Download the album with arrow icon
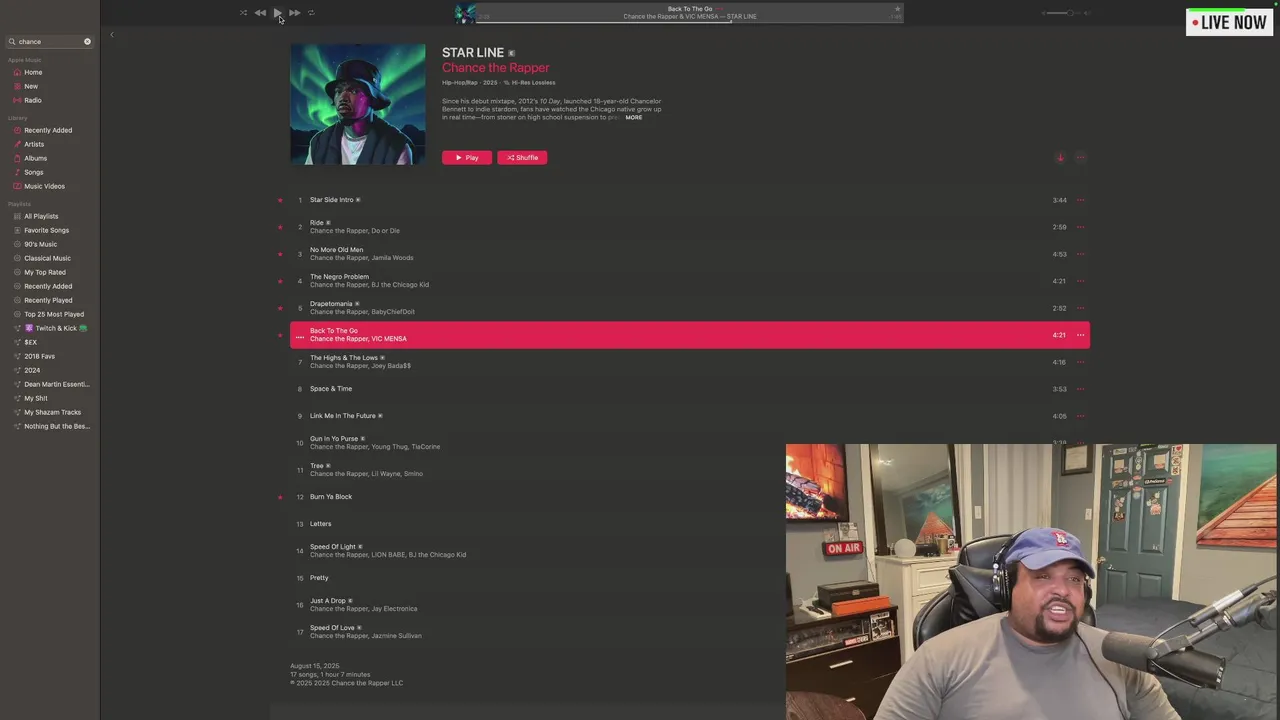This screenshot has height=720, width=1280. 1061,157
